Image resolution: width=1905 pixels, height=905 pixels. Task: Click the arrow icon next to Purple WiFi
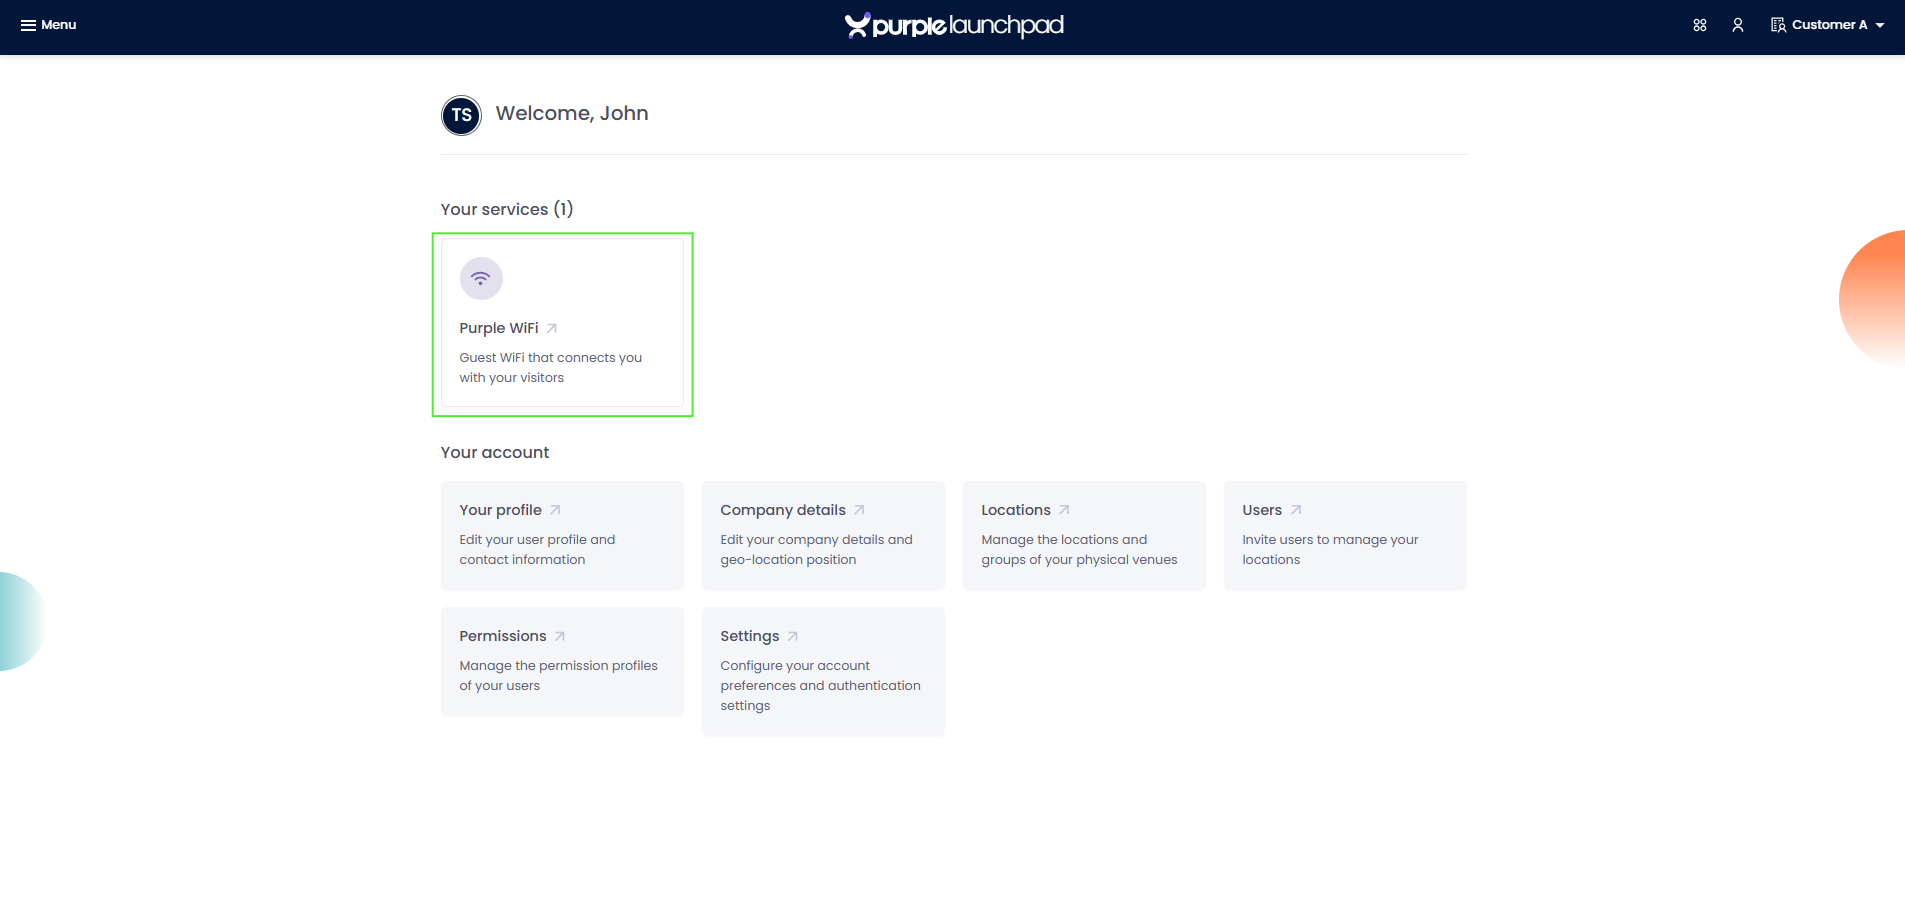[x=552, y=328]
